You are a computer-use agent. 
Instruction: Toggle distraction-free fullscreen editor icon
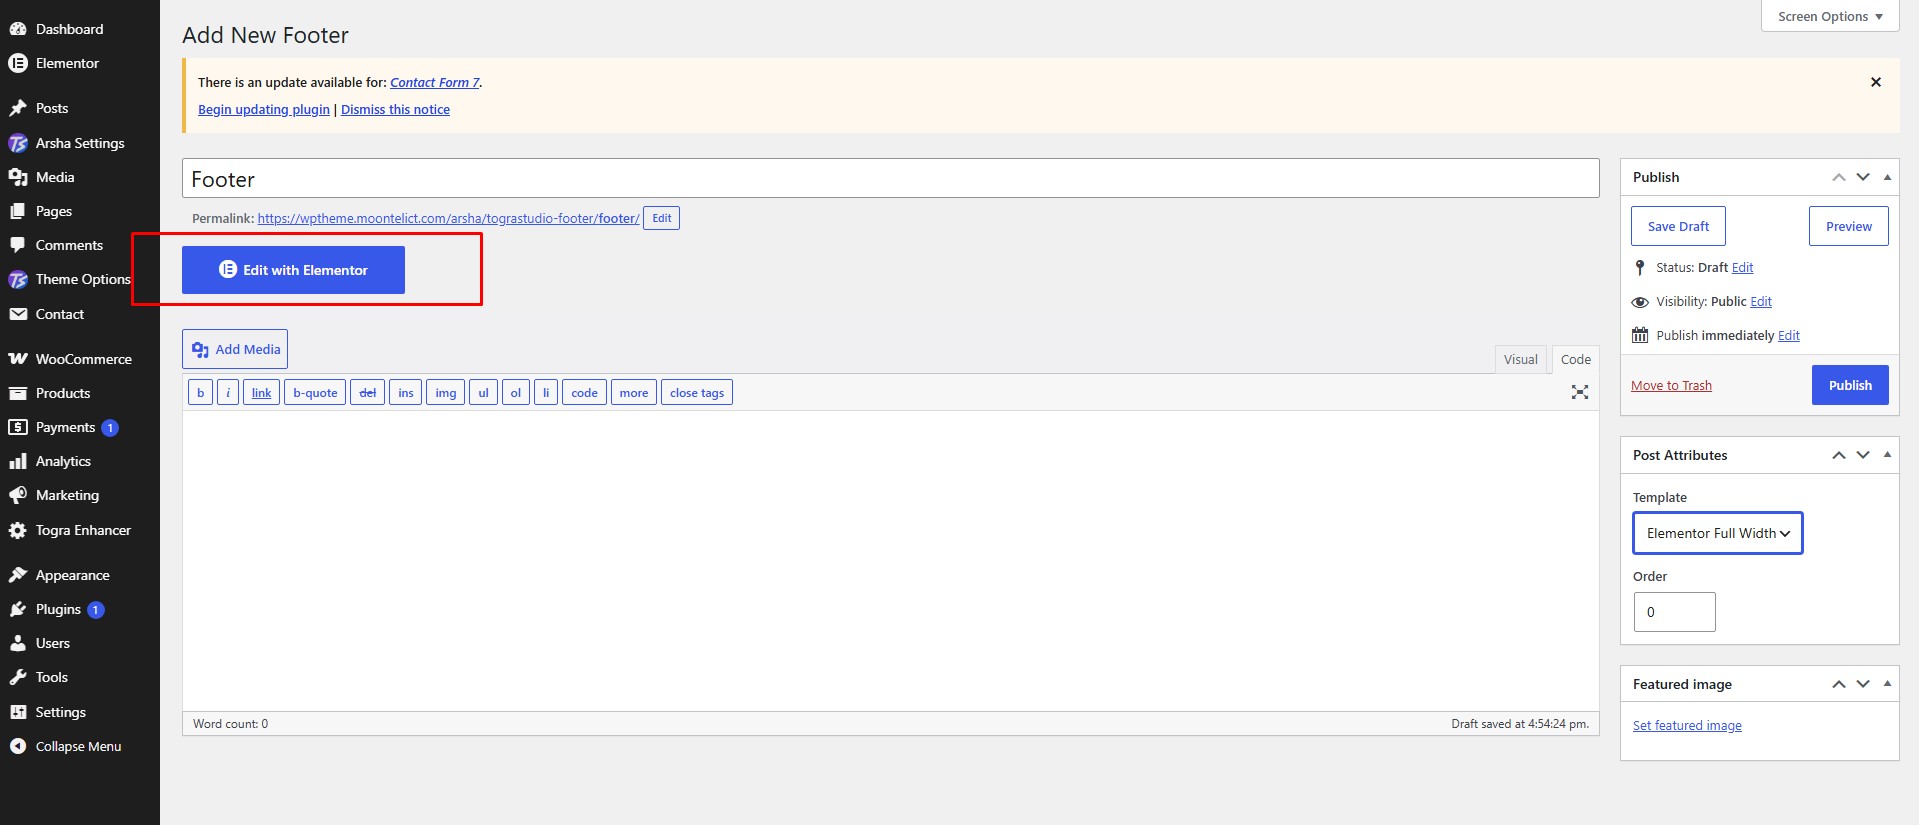(x=1580, y=392)
